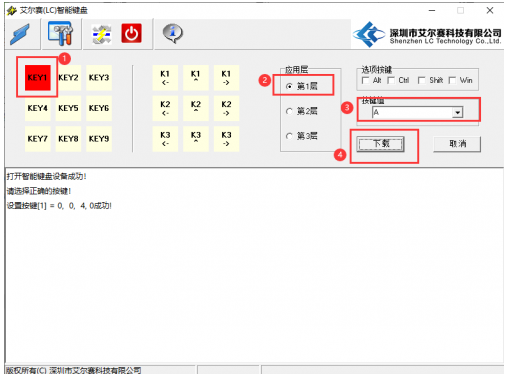This screenshot has width=511, height=379.
Task: Minimize the LC smart keyboard window
Action: point(432,11)
